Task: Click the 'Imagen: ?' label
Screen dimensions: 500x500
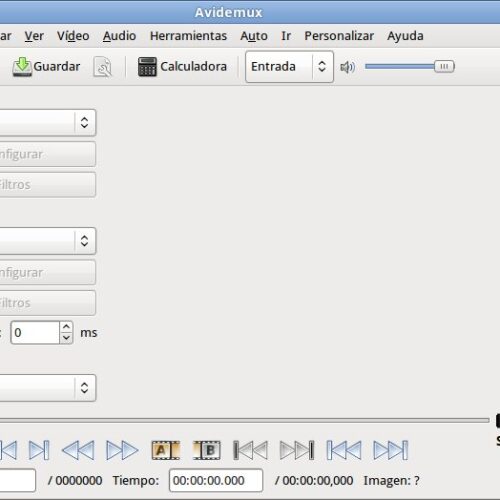Action: pos(392,481)
